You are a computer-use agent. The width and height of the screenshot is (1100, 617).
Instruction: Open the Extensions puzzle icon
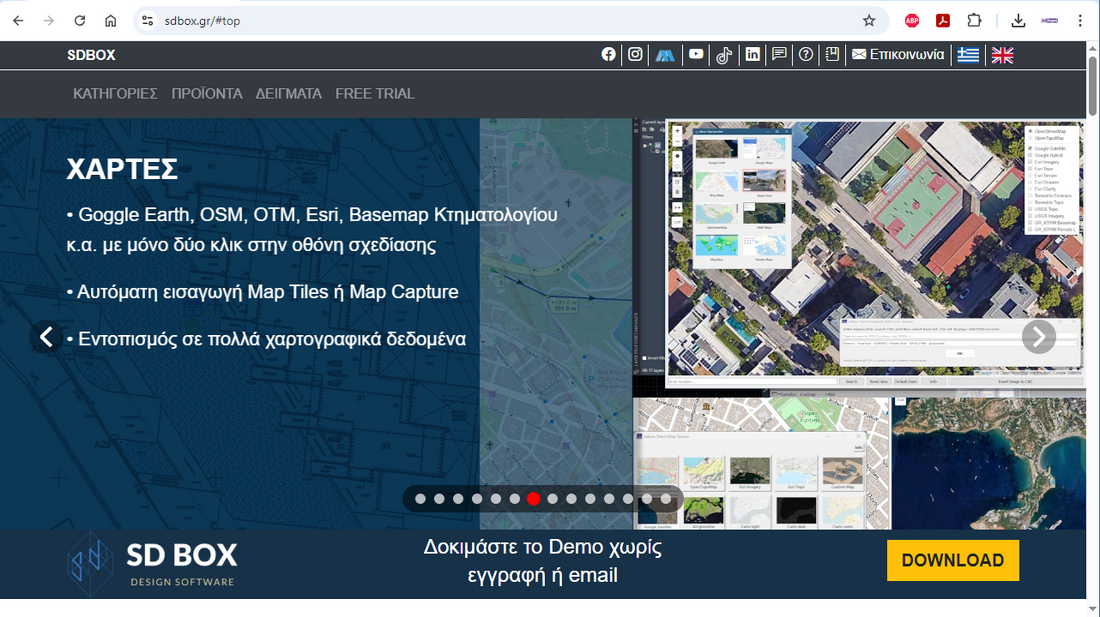click(974, 20)
